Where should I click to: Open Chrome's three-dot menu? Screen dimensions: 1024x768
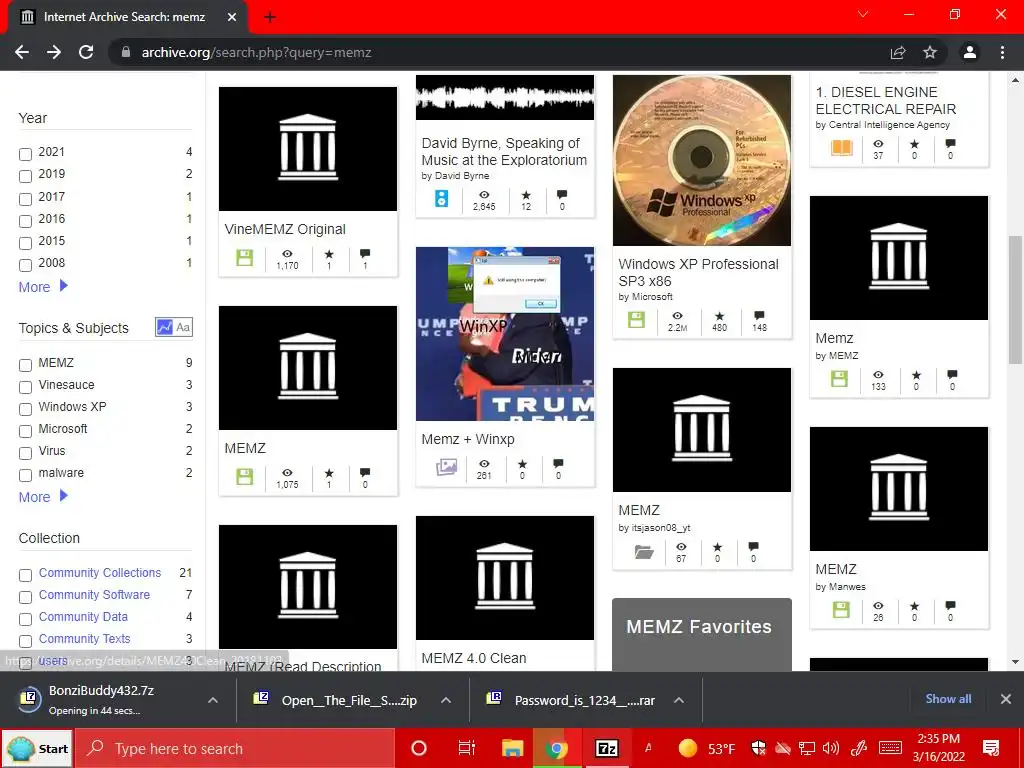pyautogui.click(x=1002, y=52)
